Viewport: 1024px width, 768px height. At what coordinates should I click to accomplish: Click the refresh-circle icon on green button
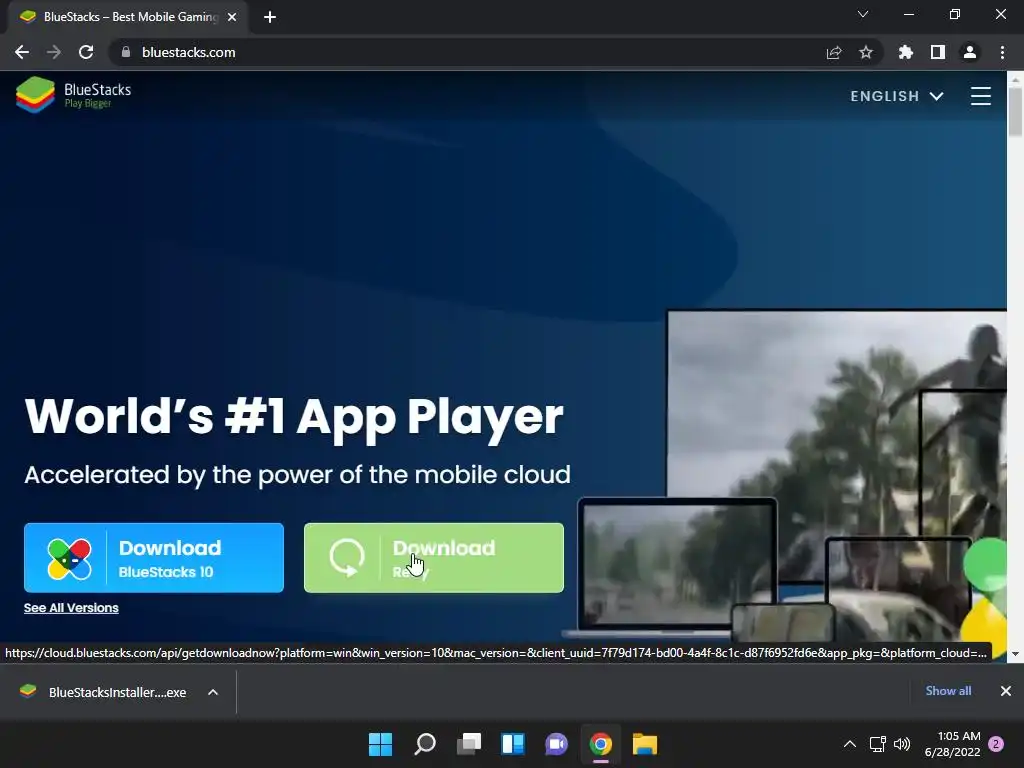[346, 558]
